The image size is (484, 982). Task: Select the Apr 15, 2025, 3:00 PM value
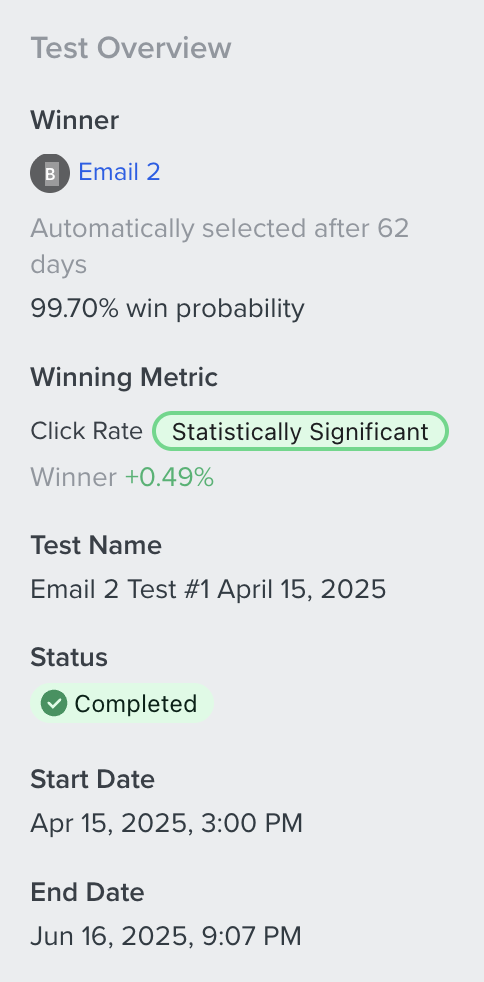pos(167,824)
